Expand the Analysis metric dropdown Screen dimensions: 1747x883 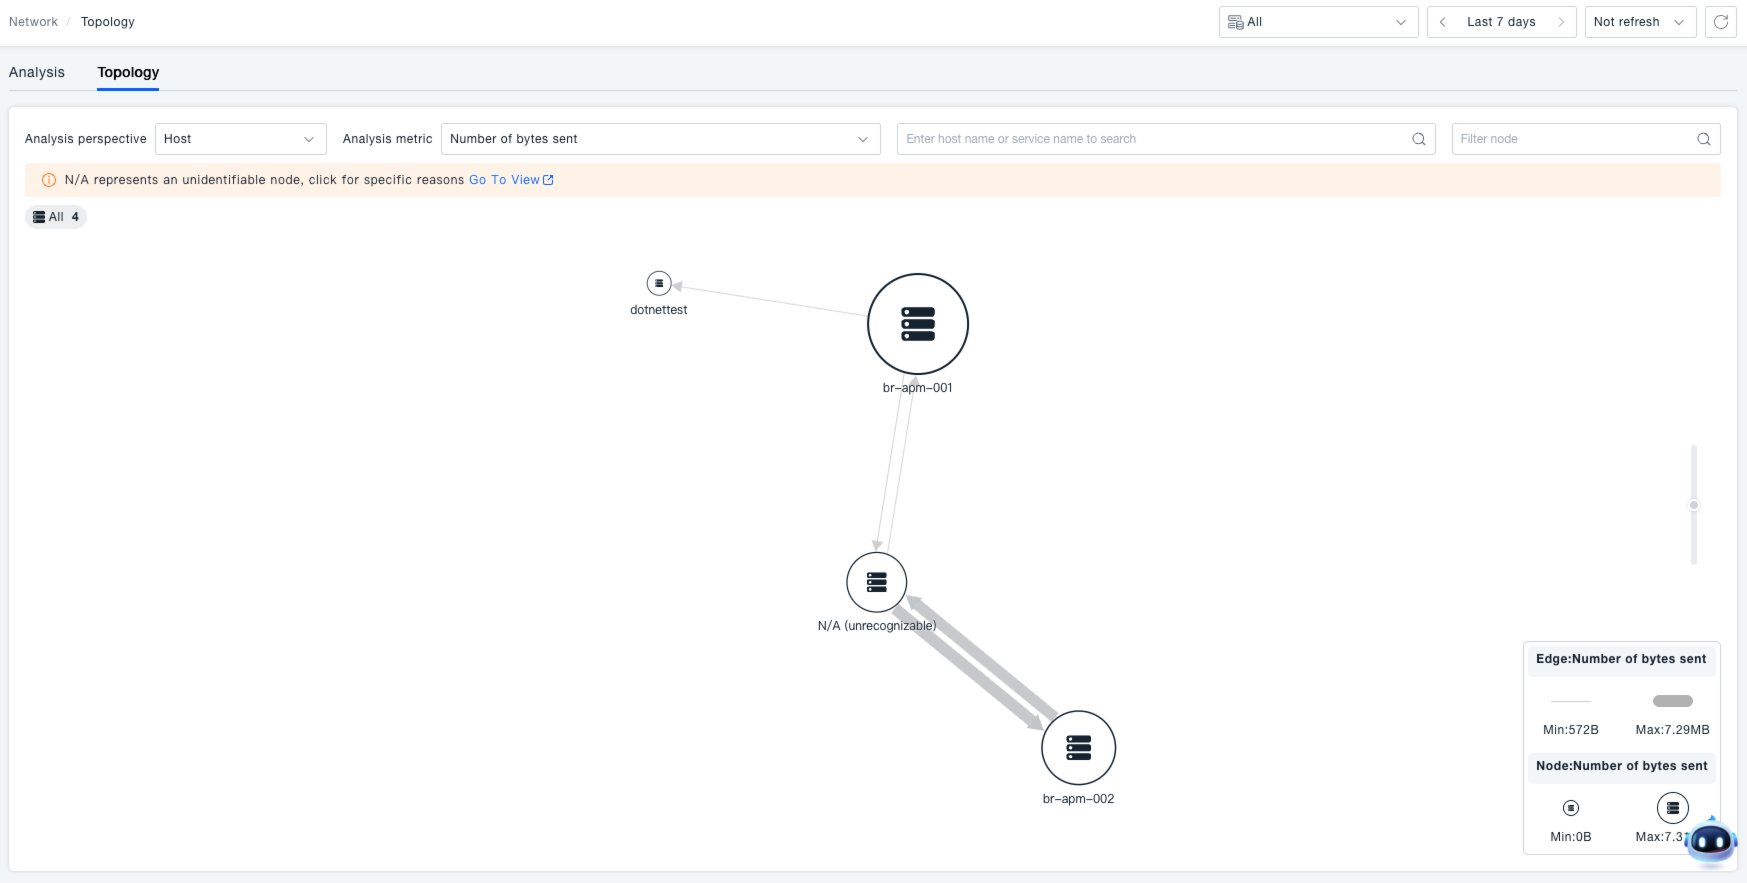point(660,139)
